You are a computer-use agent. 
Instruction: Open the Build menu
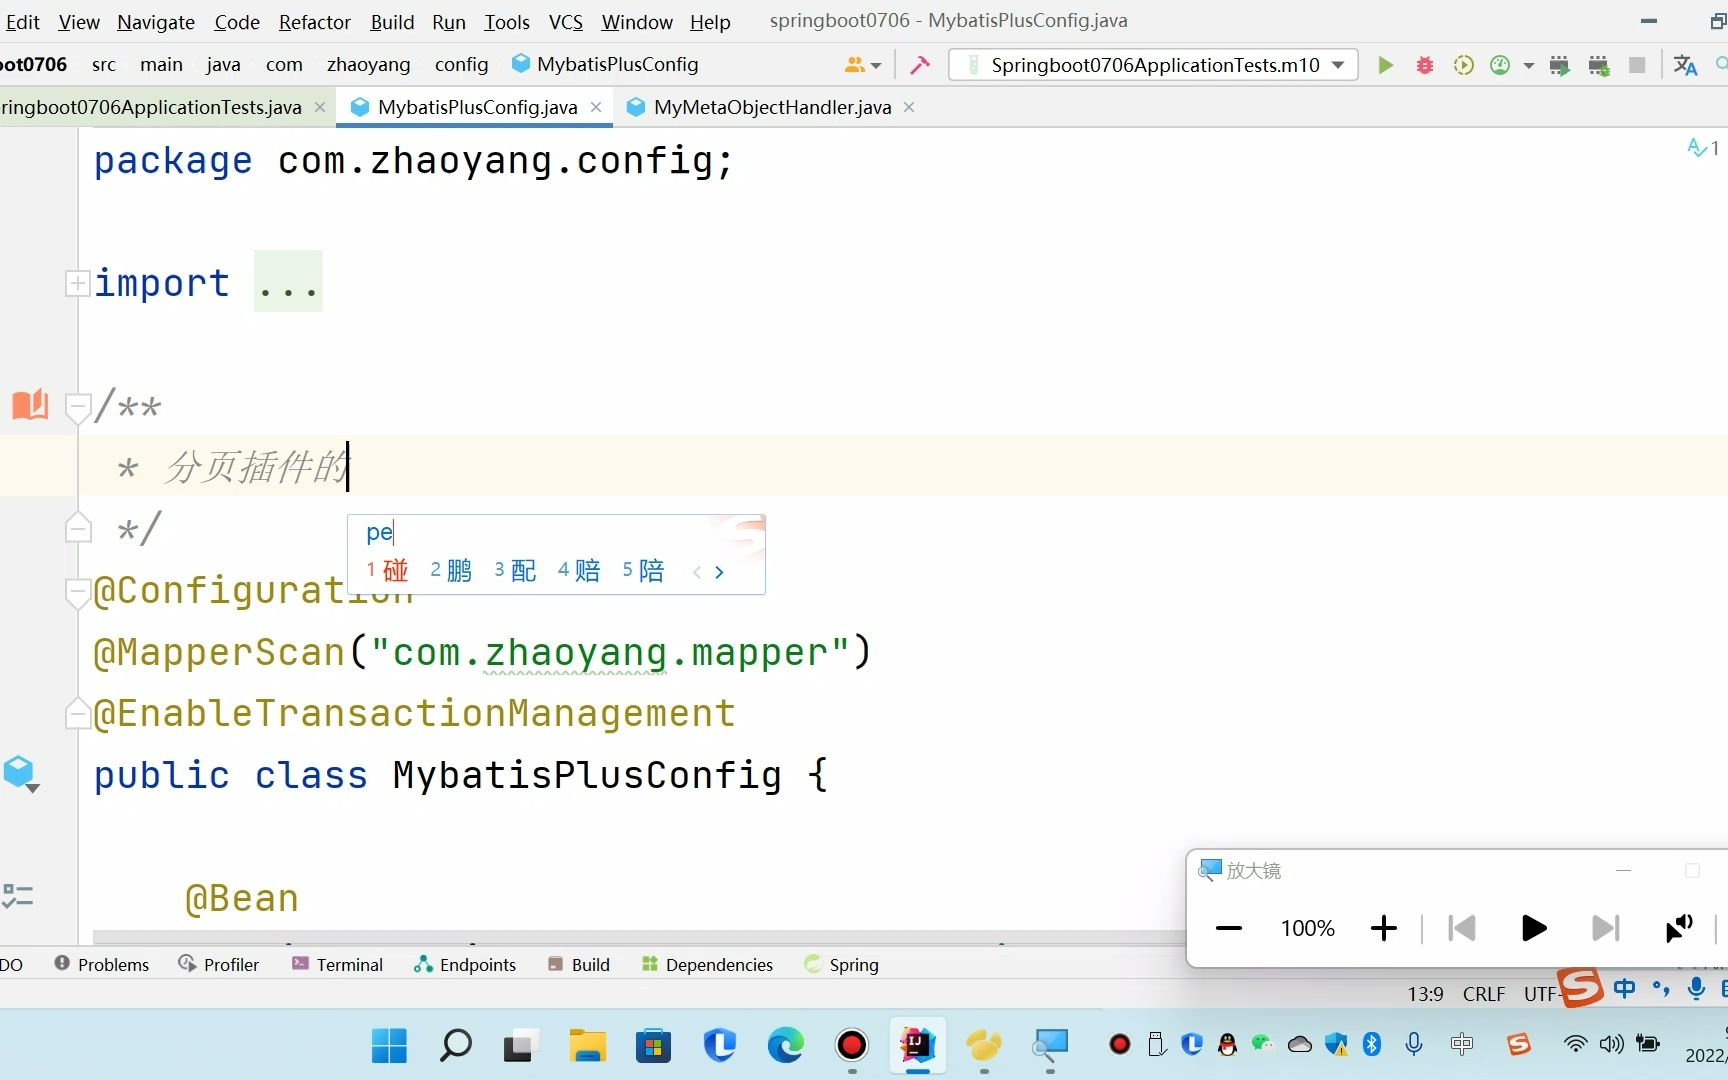(x=392, y=22)
